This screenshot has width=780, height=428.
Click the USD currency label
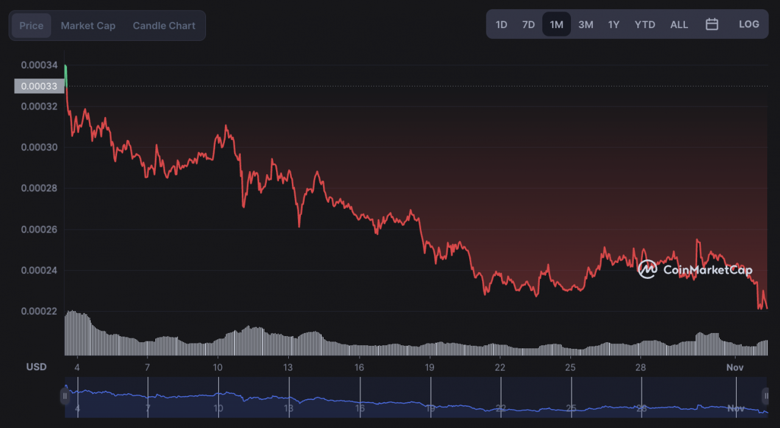click(36, 367)
